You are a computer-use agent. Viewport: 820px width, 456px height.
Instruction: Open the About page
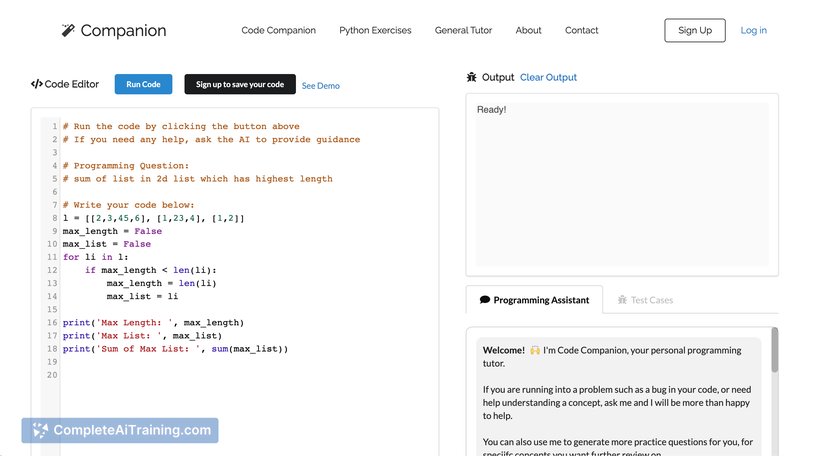coord(528,30)
